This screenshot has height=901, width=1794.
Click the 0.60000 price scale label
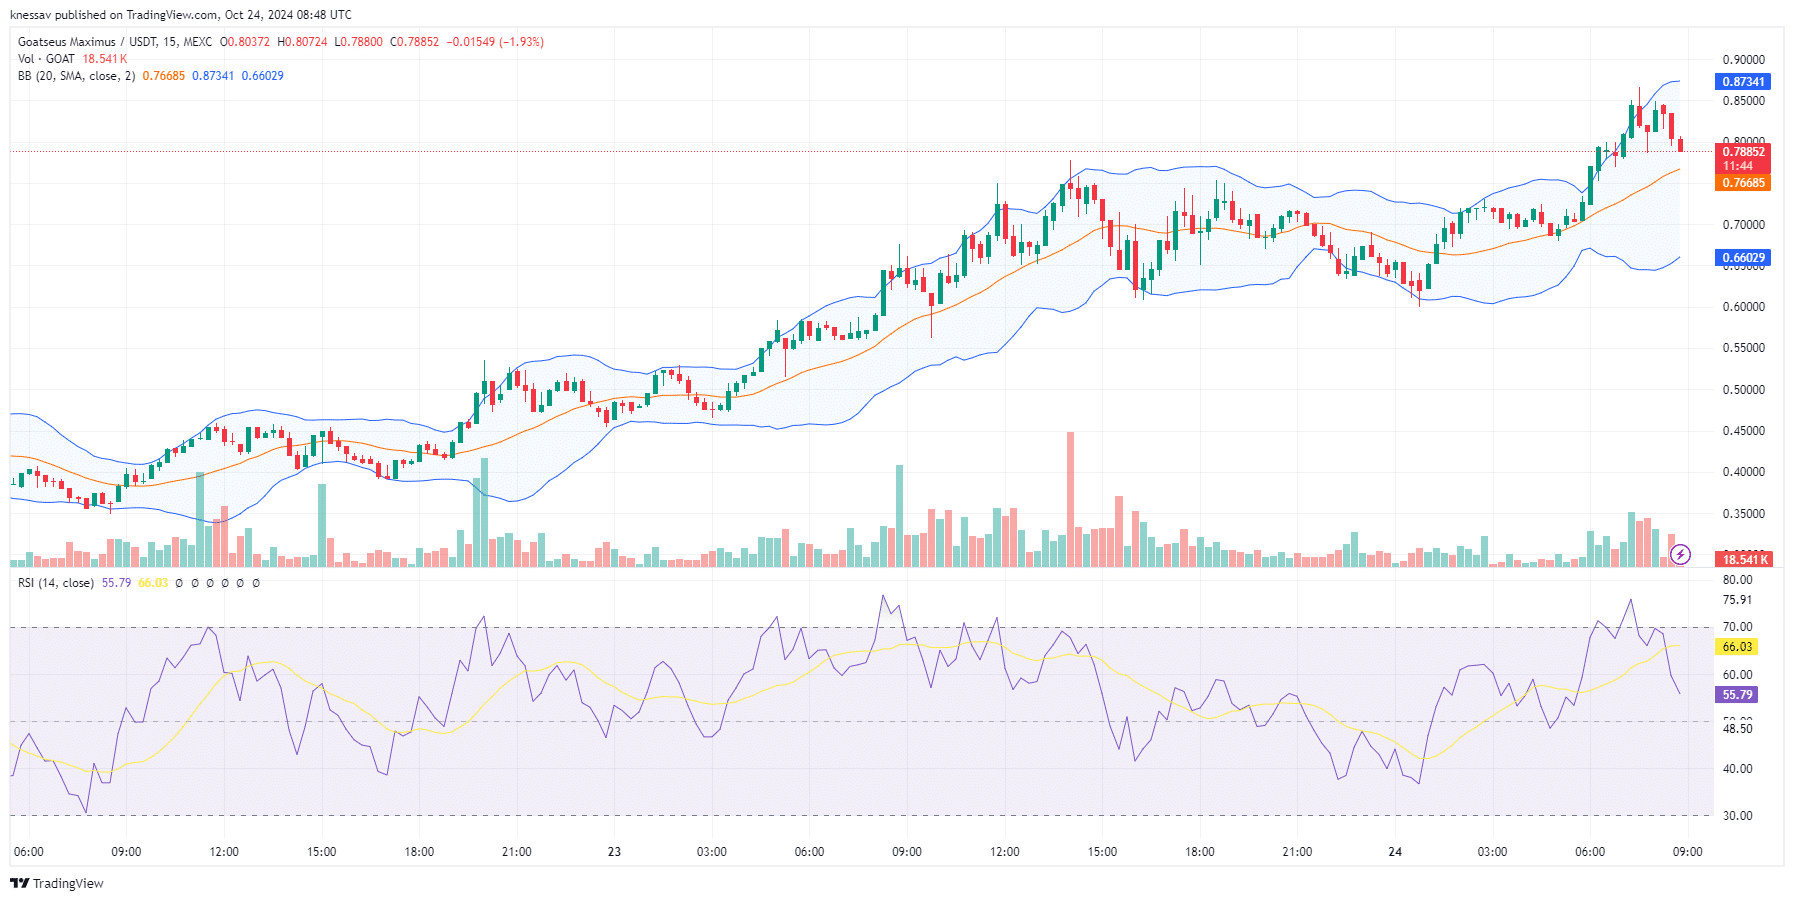(x=1743, y=307)
